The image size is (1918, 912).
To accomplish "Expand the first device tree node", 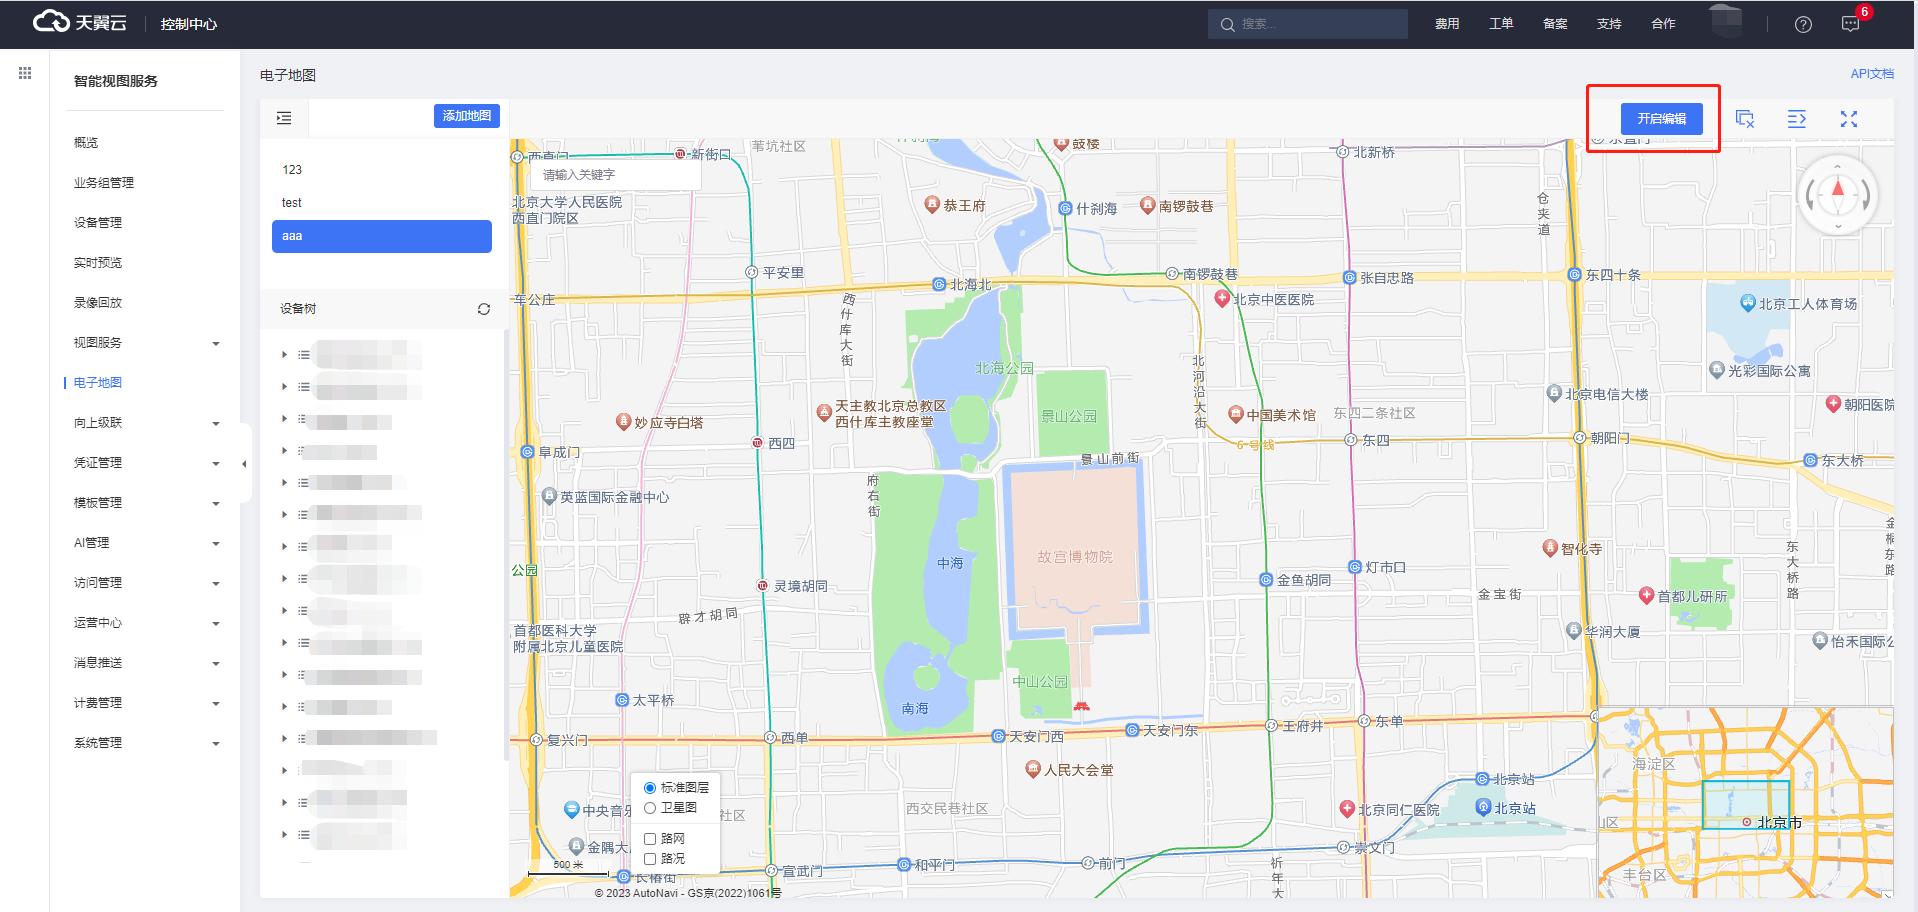I will [x=284, y=355].
